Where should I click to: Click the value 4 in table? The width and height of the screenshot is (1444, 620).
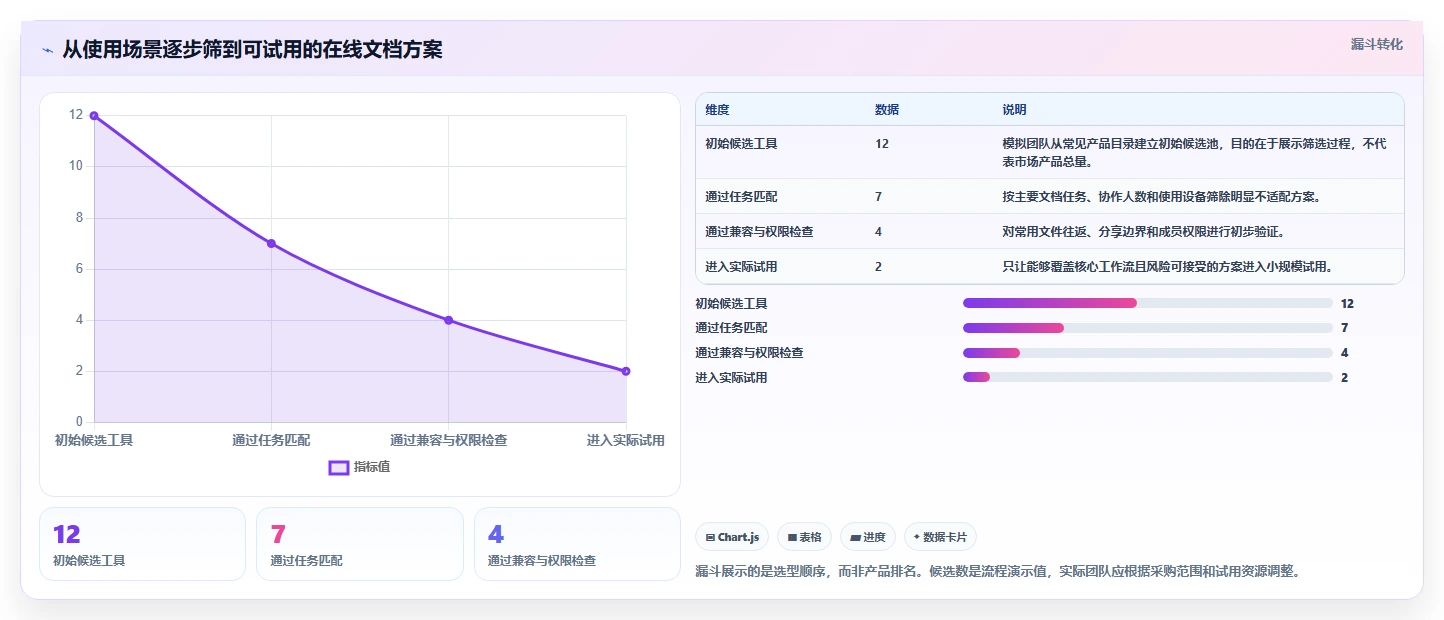tap(878, 232)
